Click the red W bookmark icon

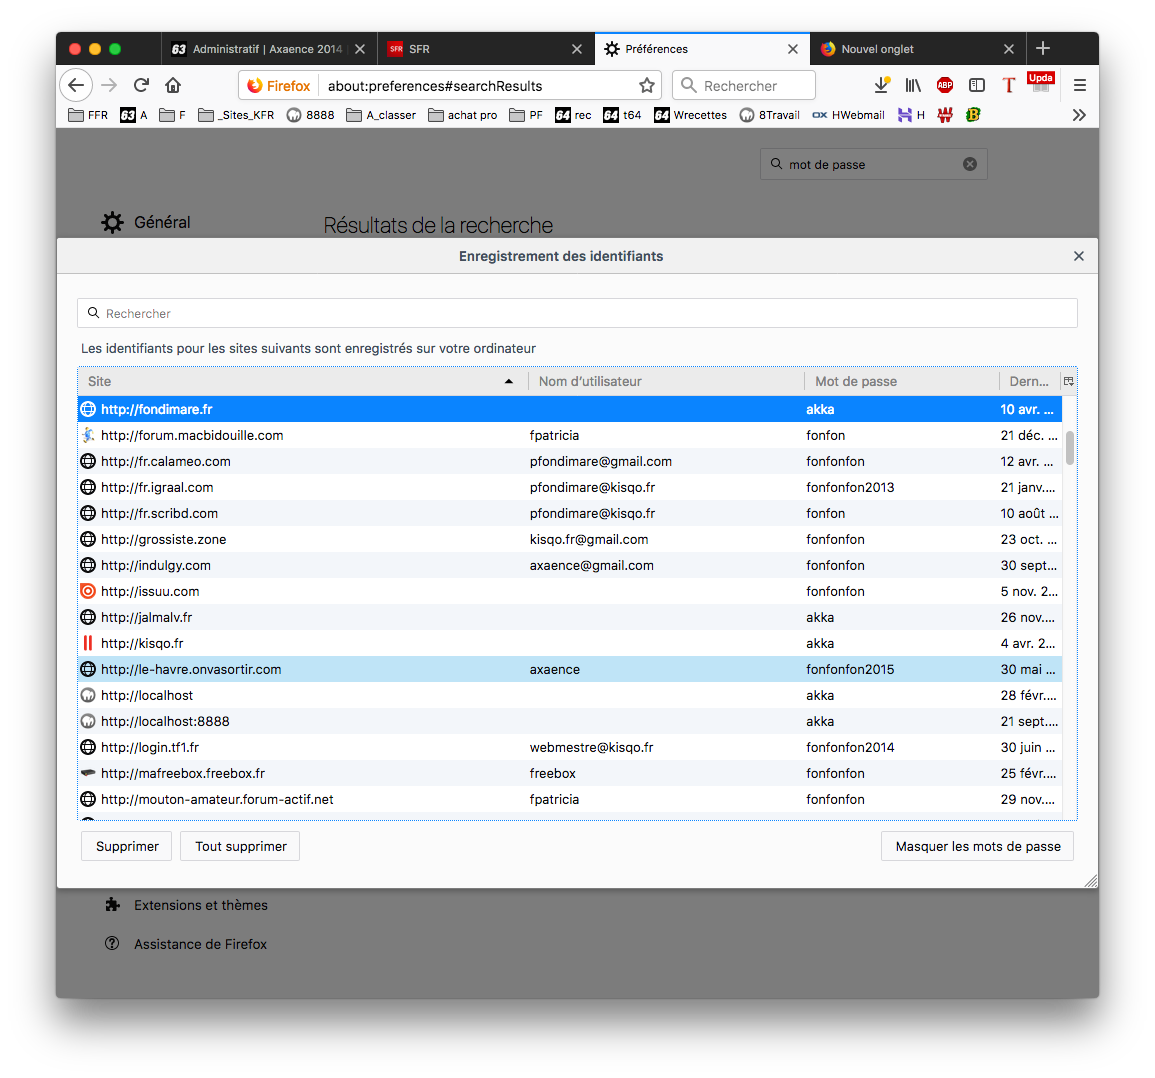pyautogui.click(x=945, y=115)
